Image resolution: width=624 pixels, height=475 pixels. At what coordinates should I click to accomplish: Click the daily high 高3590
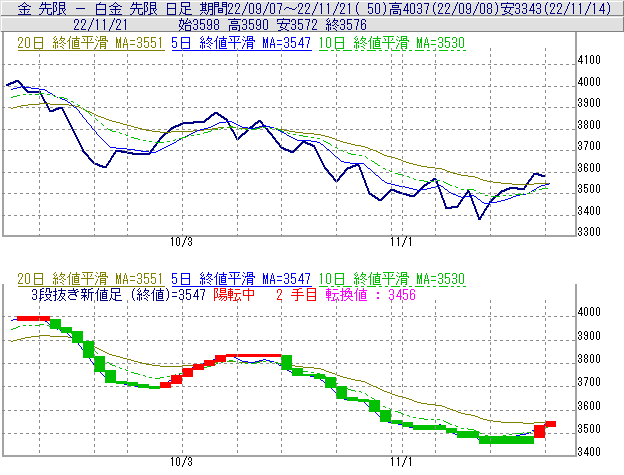click(248, 25)
